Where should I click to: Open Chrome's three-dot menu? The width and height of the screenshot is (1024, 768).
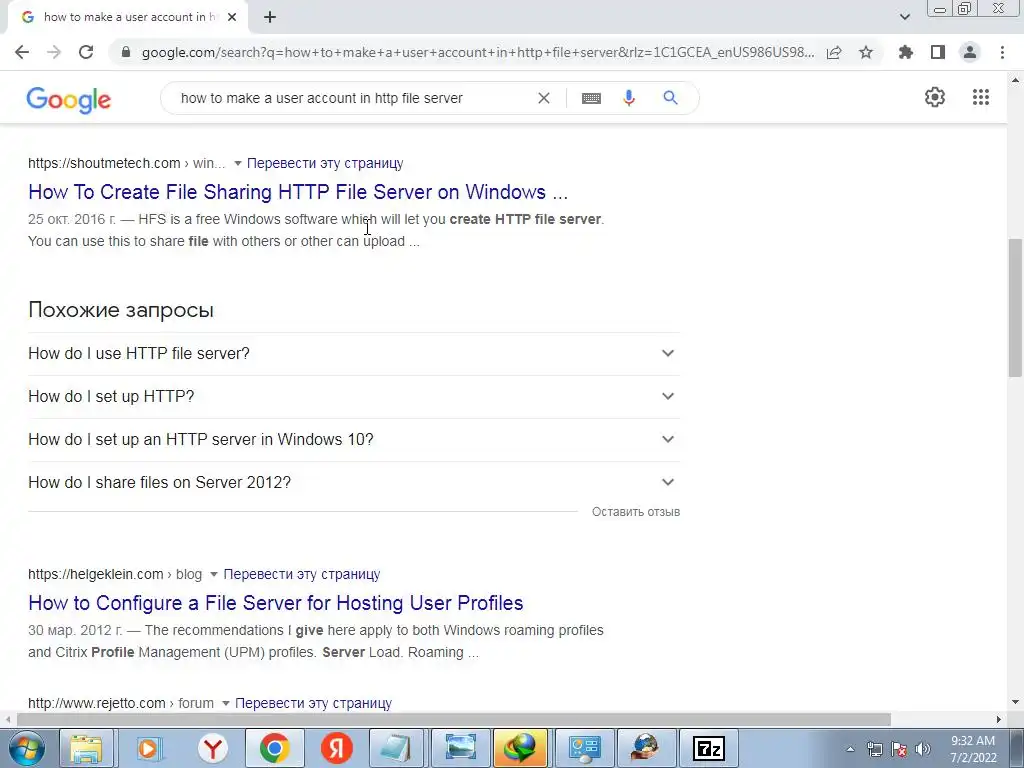coord(1002,52)
